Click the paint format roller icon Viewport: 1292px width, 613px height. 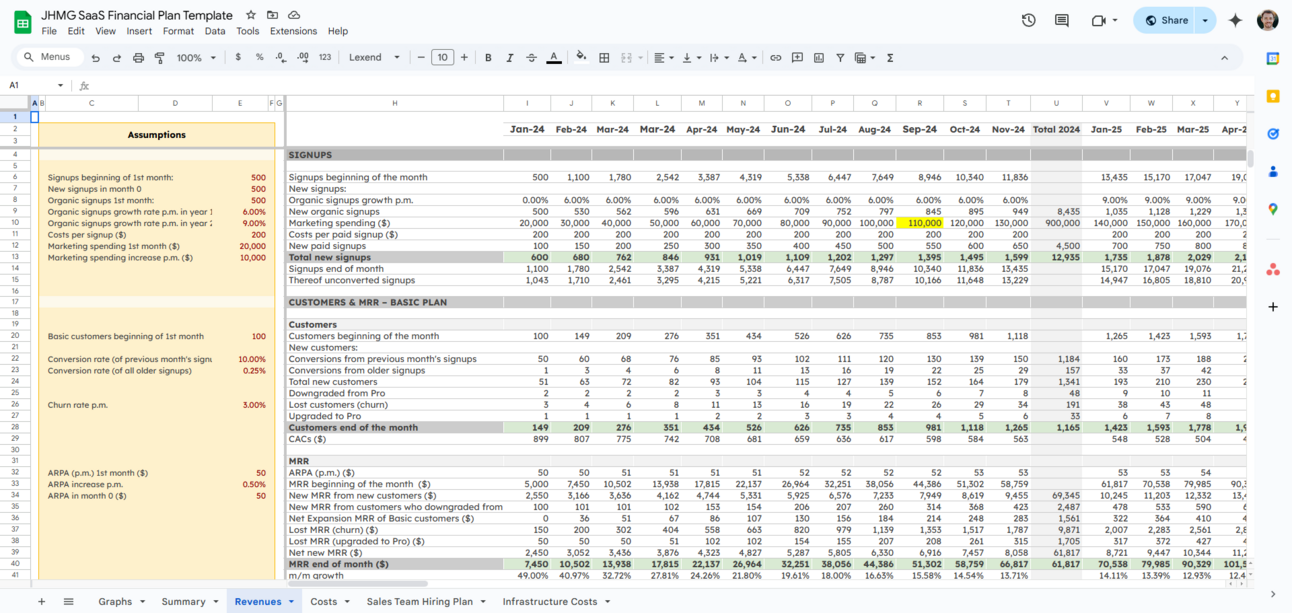pyautogui.click(x=159, y=58)
